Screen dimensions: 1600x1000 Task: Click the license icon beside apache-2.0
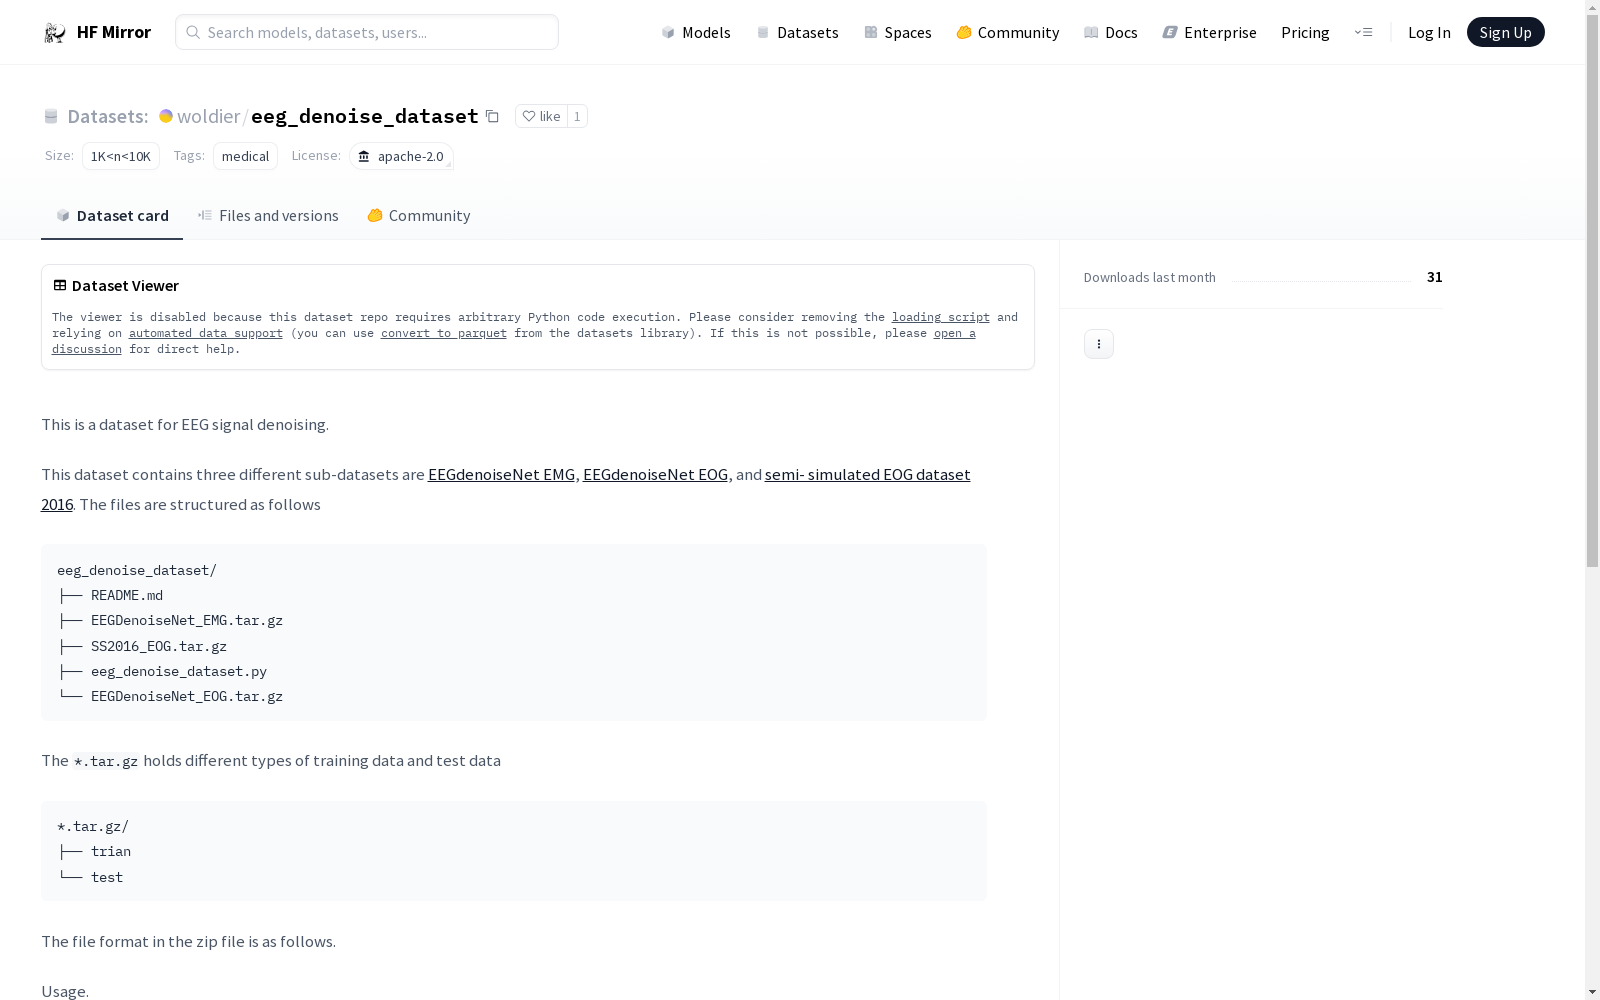pos(364,156)
